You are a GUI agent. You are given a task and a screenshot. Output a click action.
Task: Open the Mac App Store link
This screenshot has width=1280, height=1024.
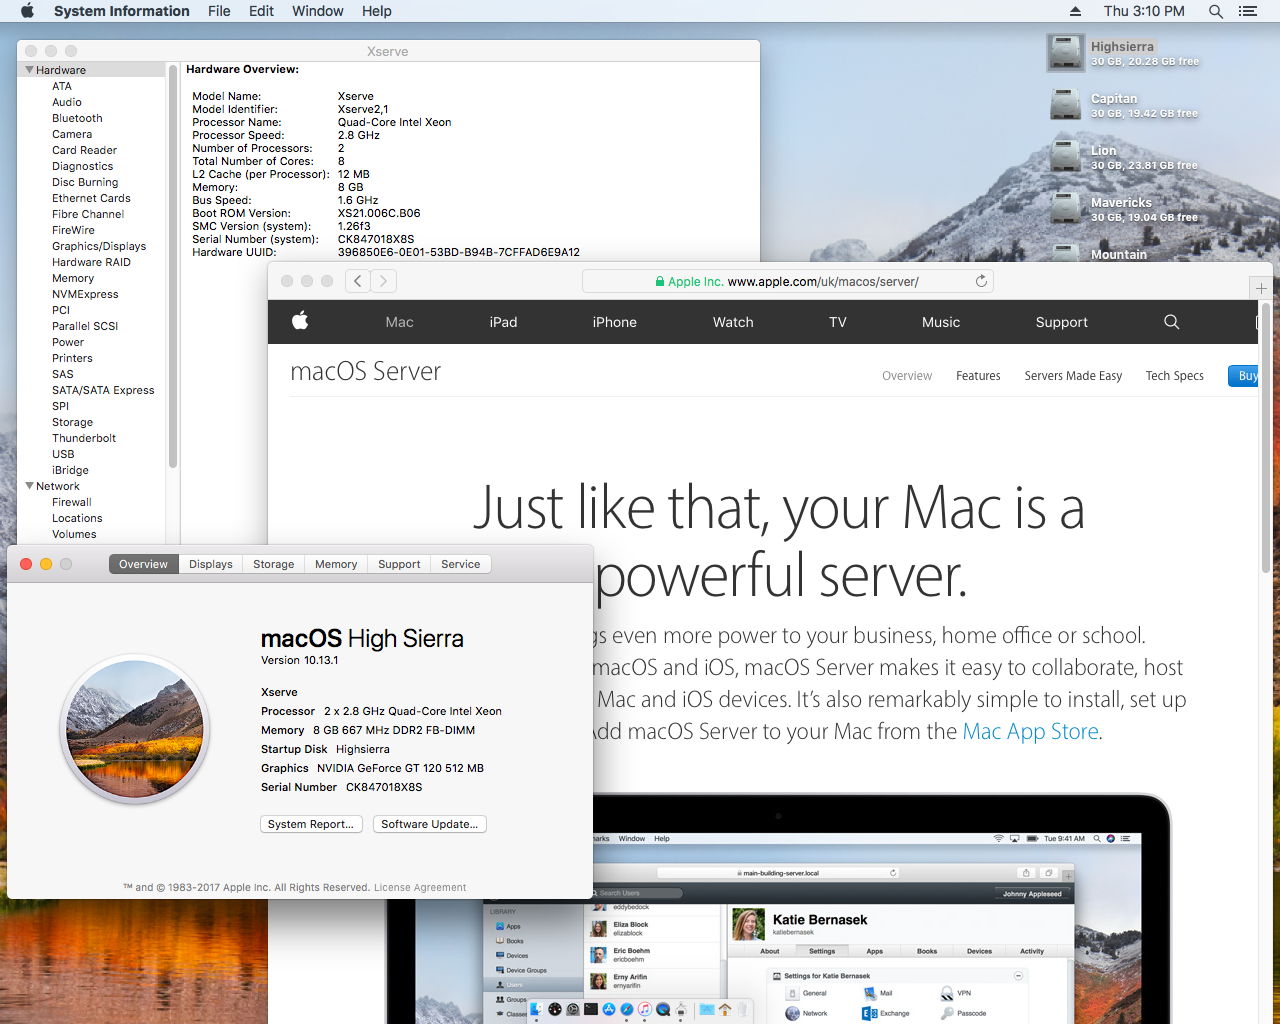click(1030, 731)
